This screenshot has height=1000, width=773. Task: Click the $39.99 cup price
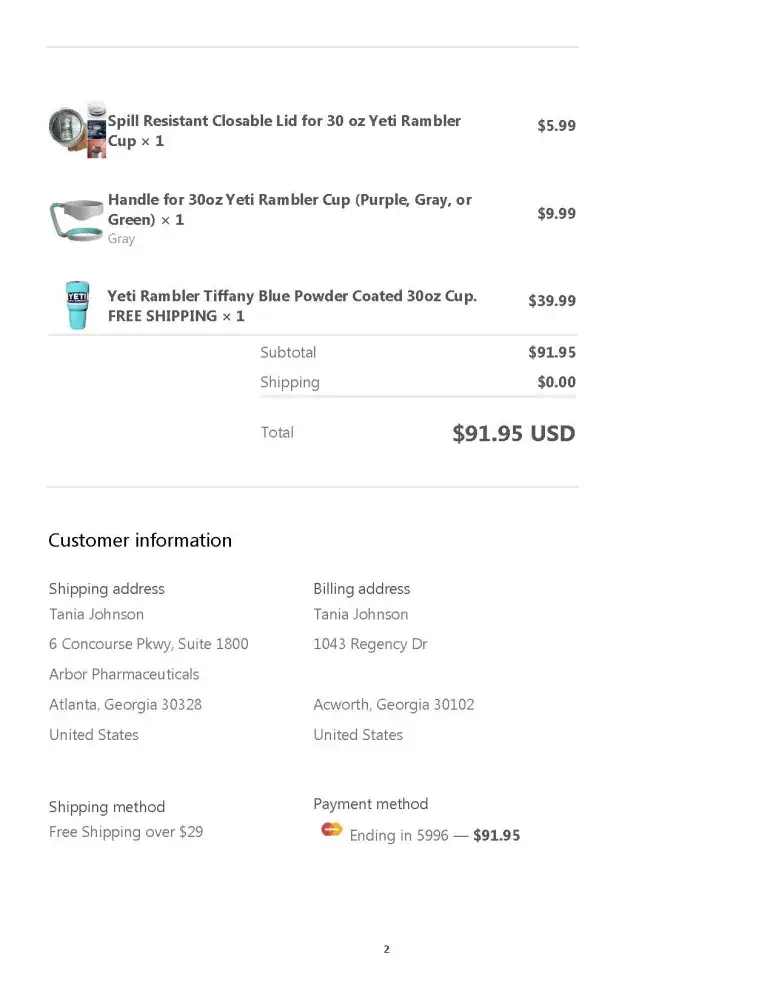pyautogui.click(x=552, y=301)
